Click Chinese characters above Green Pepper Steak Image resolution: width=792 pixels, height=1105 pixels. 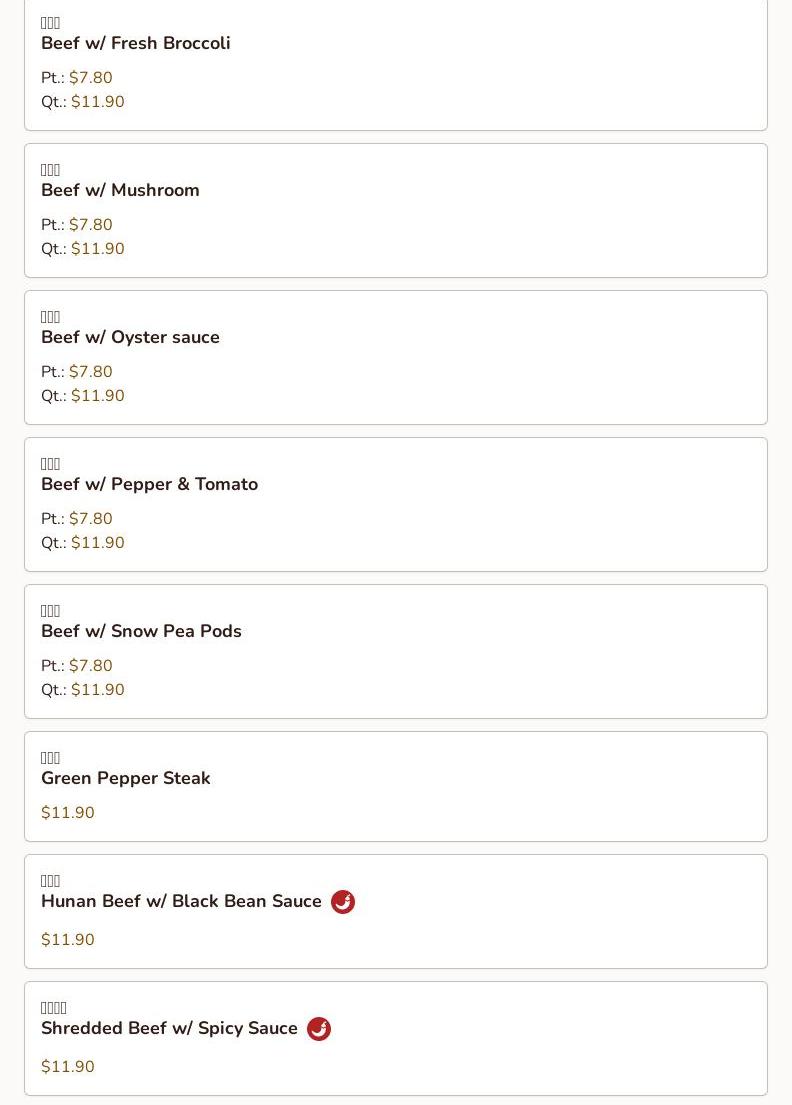51,758
